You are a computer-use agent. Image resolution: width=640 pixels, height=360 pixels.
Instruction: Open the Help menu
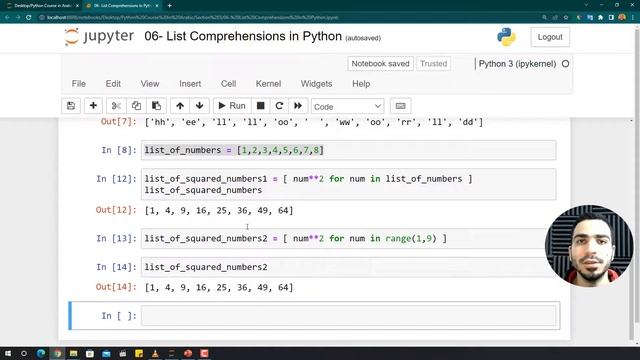click(x=361, y=84)
